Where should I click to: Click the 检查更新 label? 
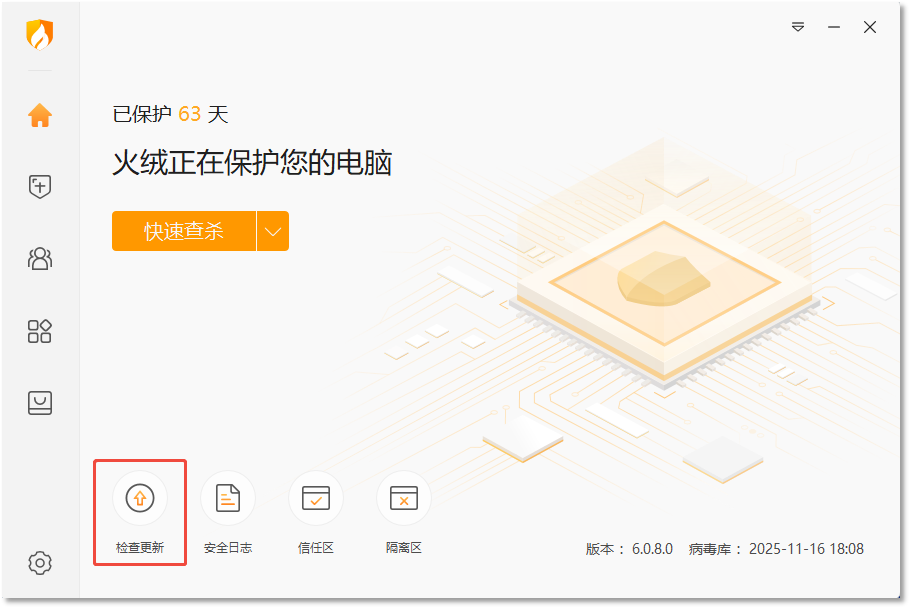[x=140, y=547]
